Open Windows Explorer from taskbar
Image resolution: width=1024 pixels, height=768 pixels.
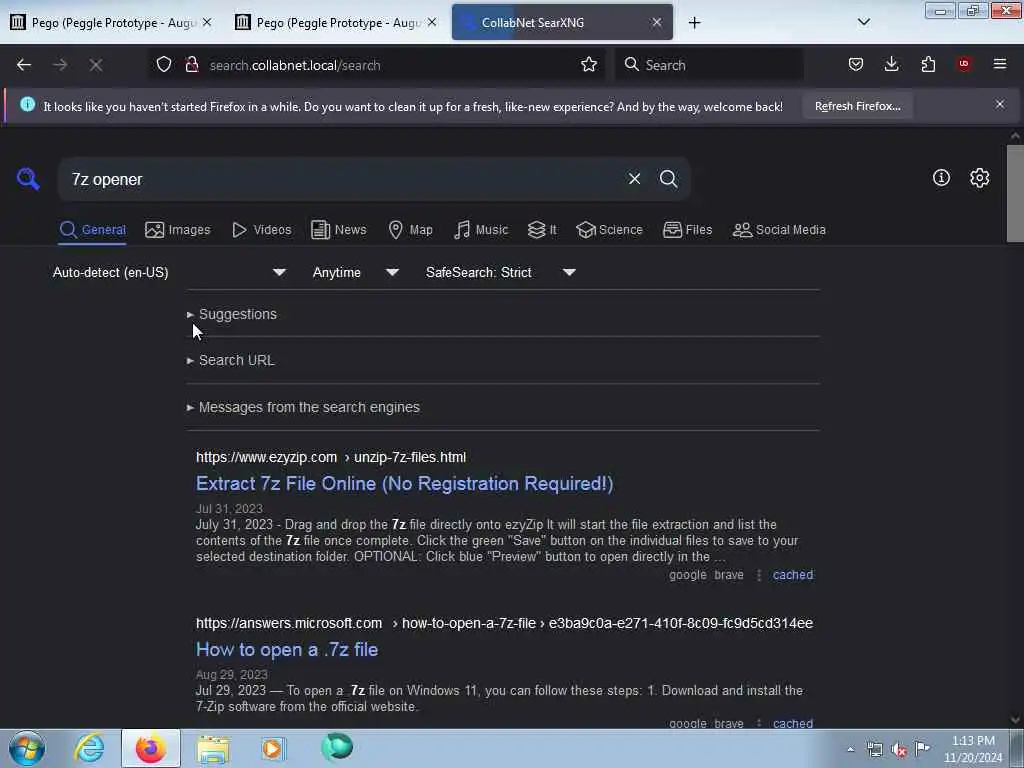(x=213, y=748)
